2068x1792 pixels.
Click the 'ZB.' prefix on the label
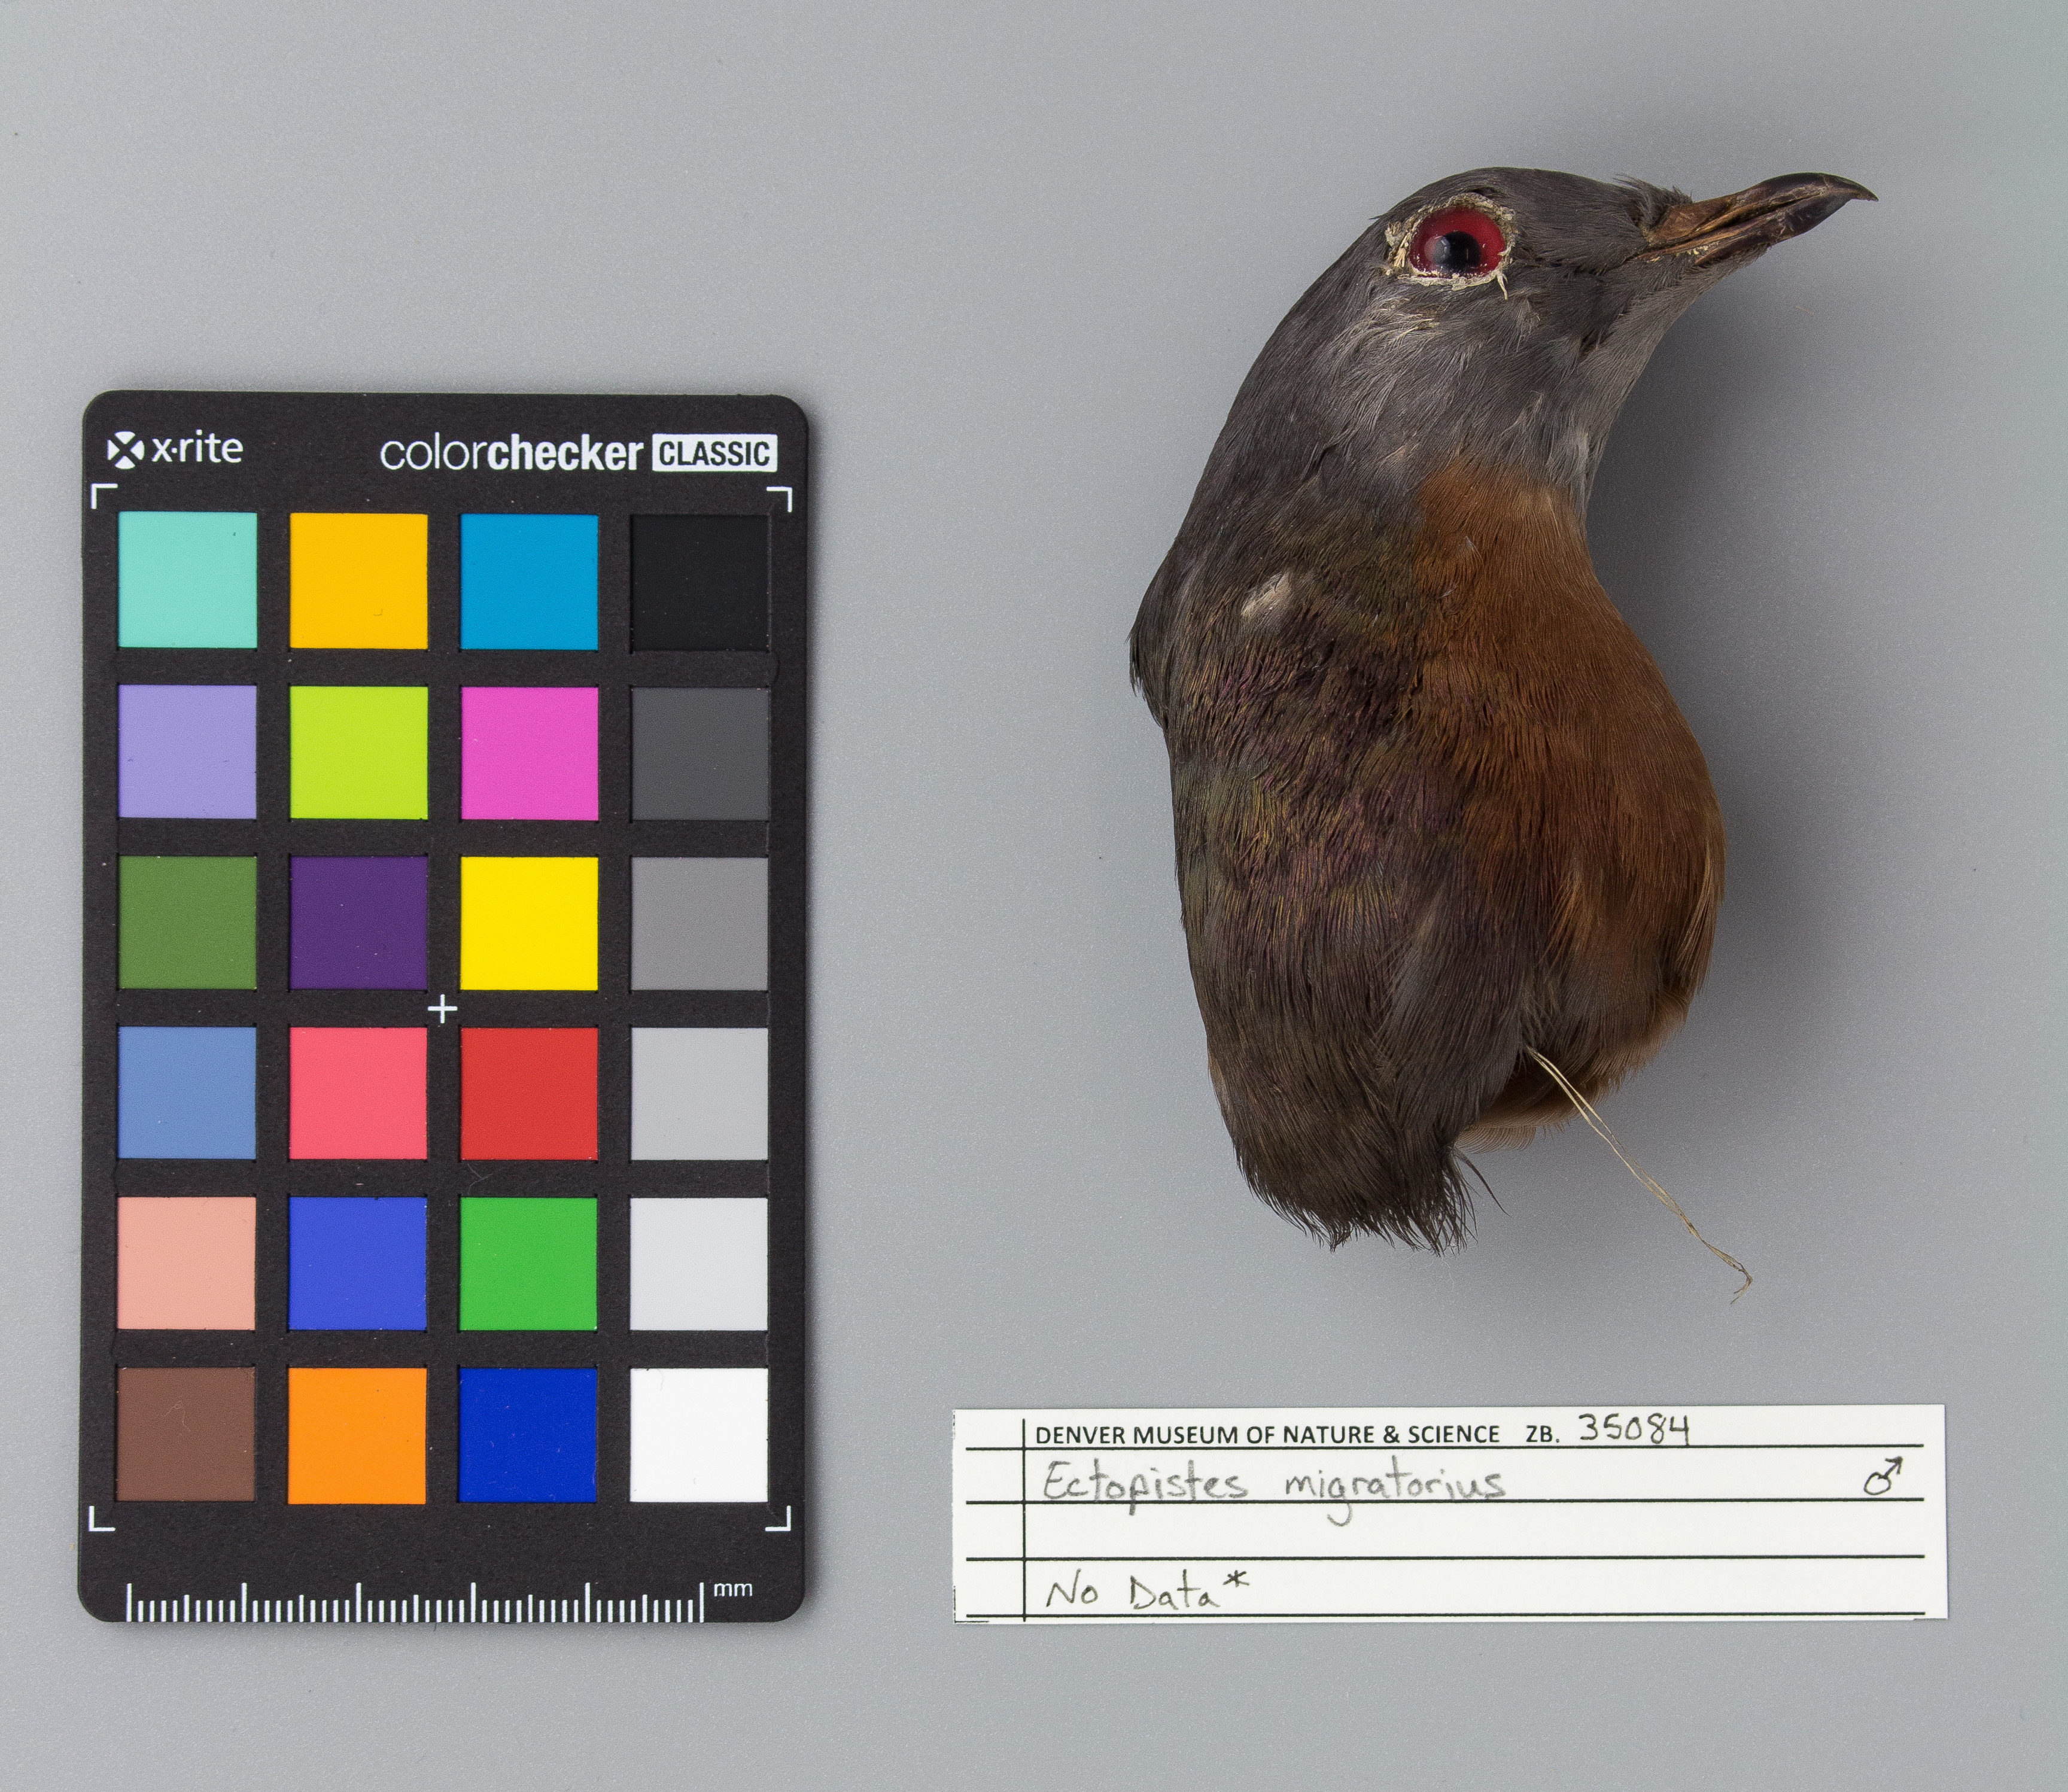point(1543,1435)
